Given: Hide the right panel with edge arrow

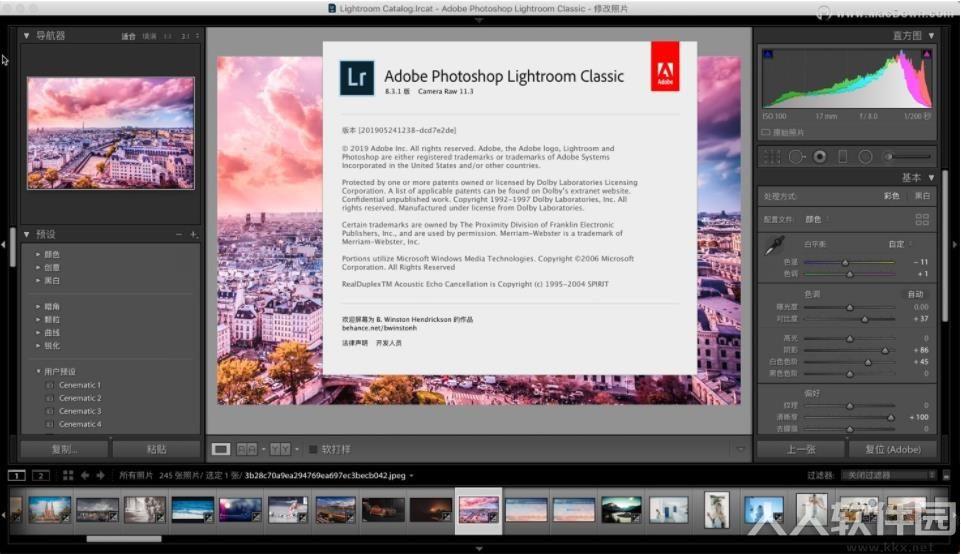Looking at the screenshot, I should tap(955, 245).
